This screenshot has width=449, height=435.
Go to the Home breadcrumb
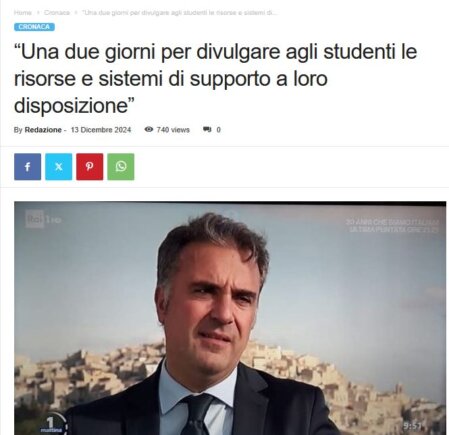pos(23,12)
